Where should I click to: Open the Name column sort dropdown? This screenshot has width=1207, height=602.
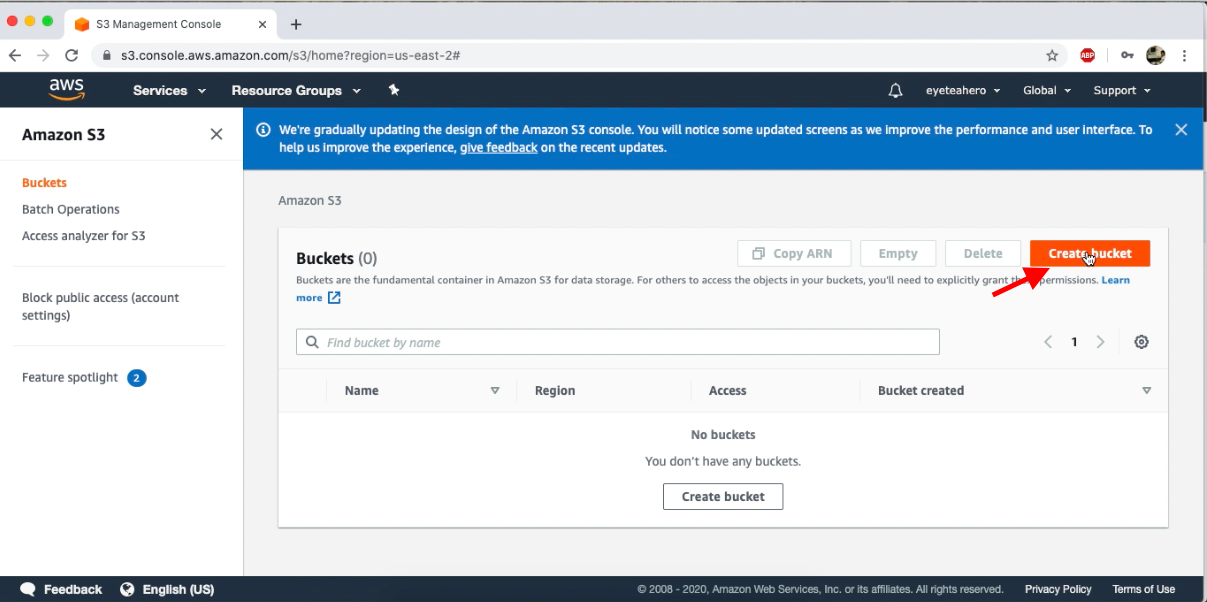click(x=494, y=390)
